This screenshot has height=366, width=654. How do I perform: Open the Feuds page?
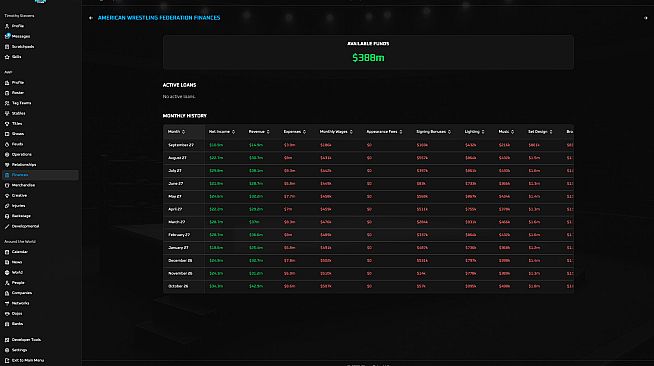[x=14, y=144]
